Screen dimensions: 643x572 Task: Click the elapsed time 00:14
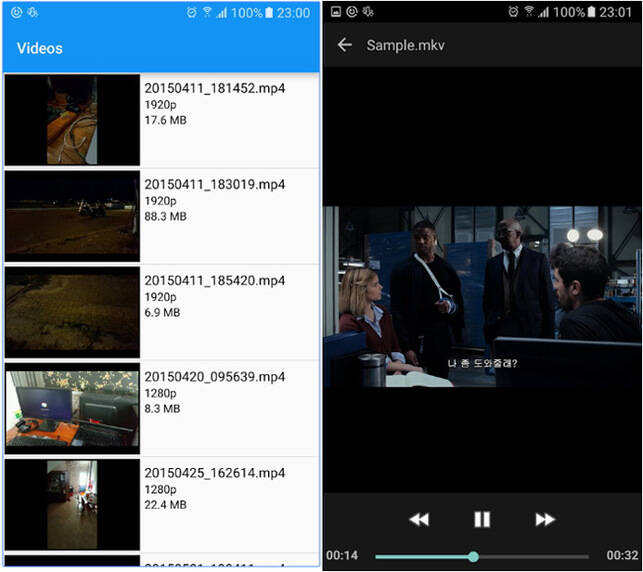(342, 555)
